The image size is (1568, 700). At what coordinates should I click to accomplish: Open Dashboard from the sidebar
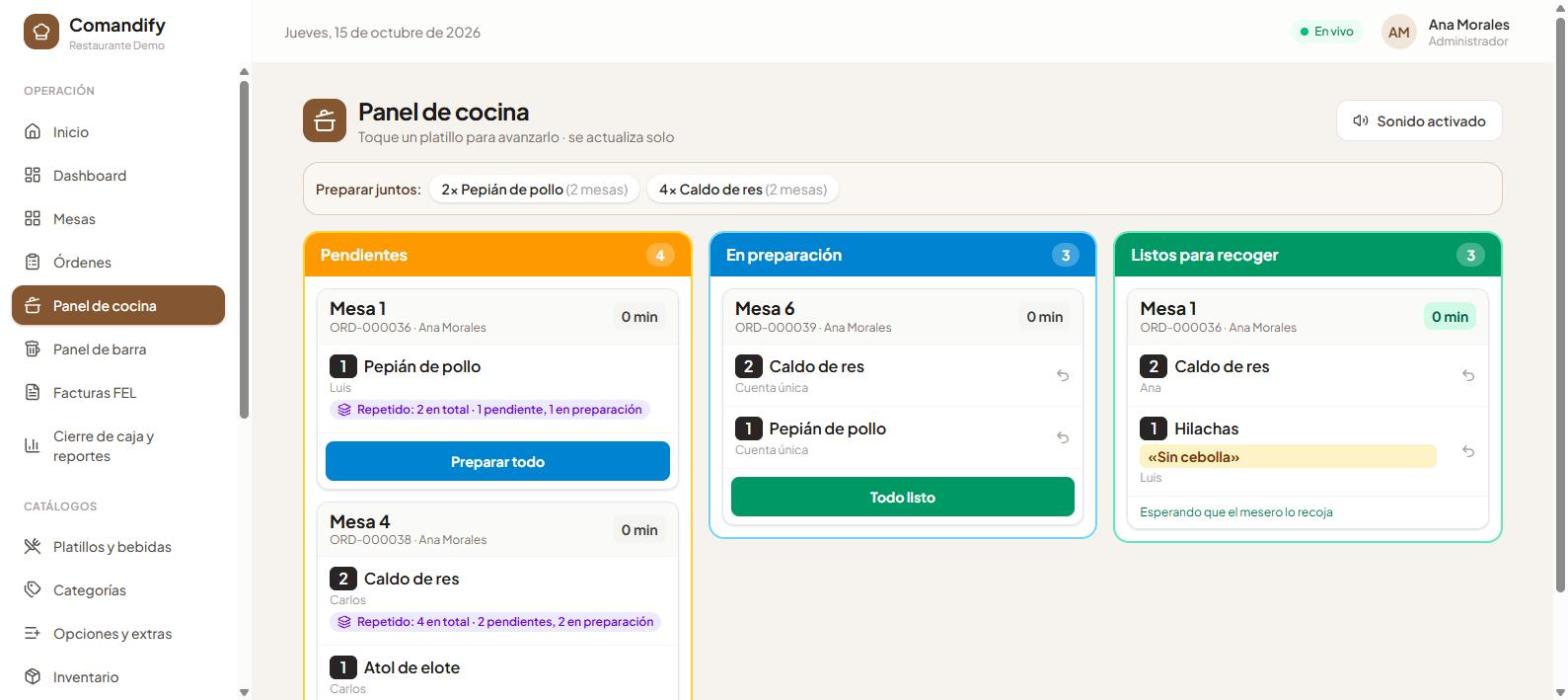pos(118,176)
